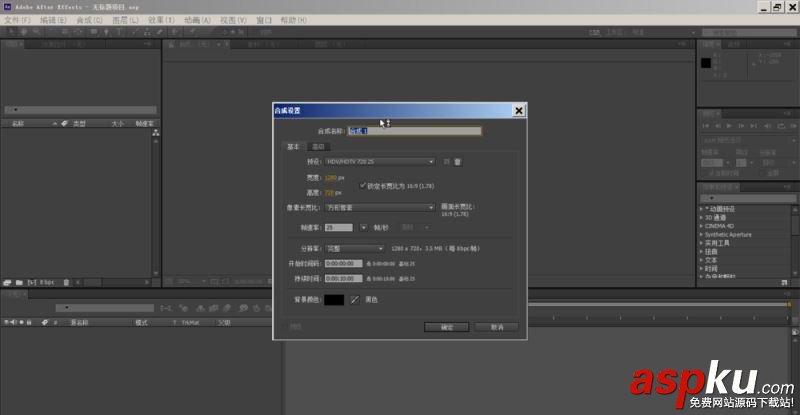The image size is (800, 415).
Task: Click the interpret footage icon at Project bottom
Action: 7,282
